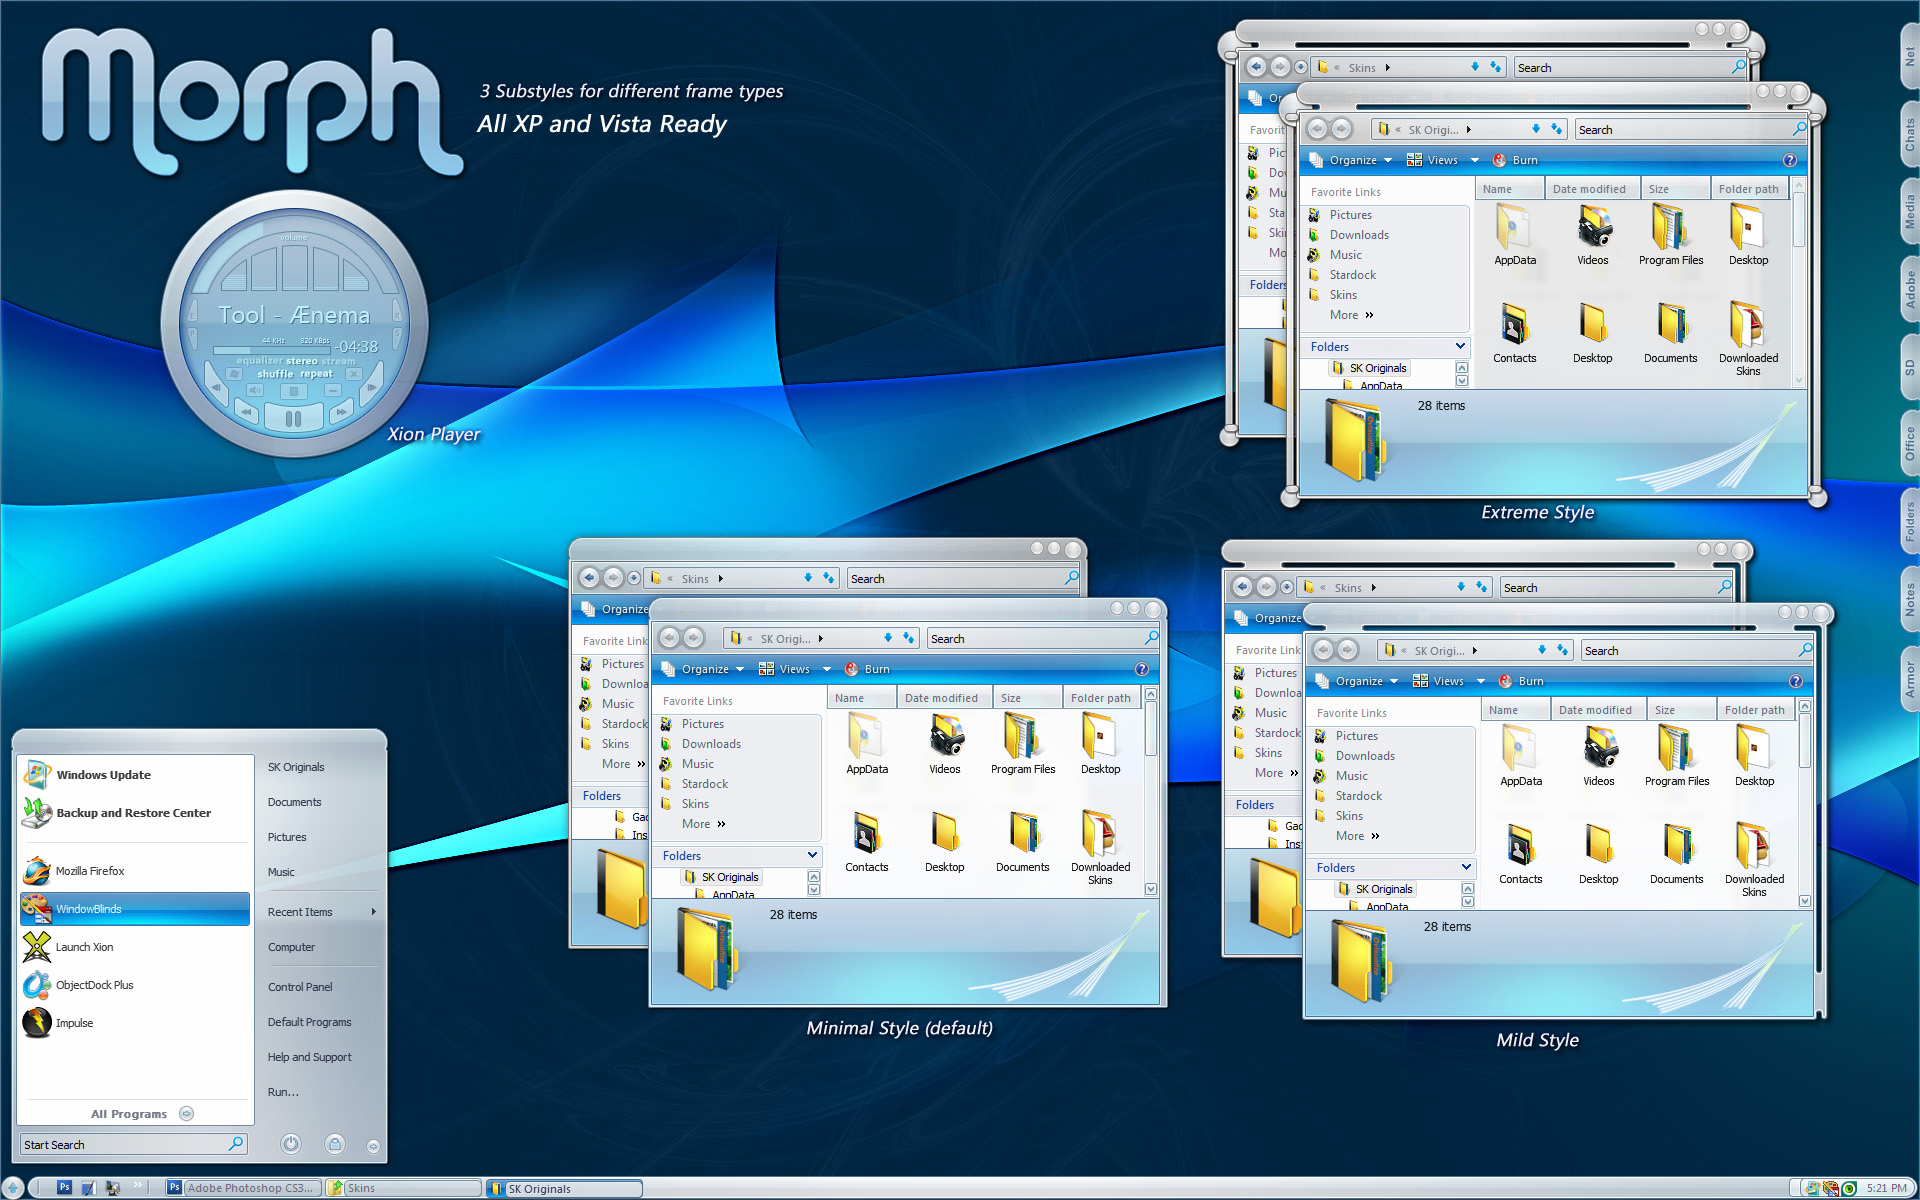This screenshot has width=1920, height=1200.
Task: Click the Start menu lock button
Action: [335, 1144]
